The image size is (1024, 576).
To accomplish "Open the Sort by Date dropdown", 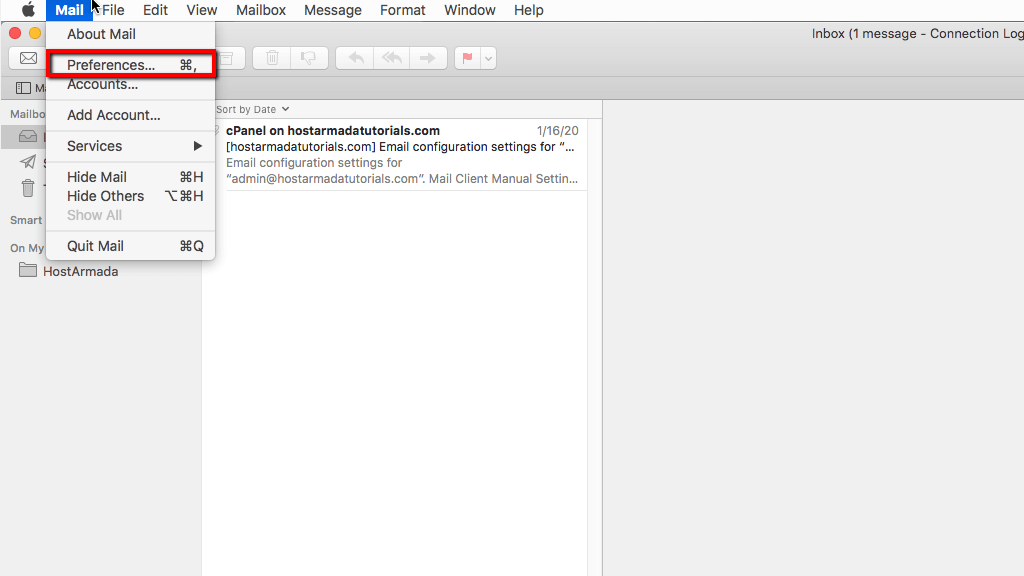I will pyautogui.click(x=253, y=109).
